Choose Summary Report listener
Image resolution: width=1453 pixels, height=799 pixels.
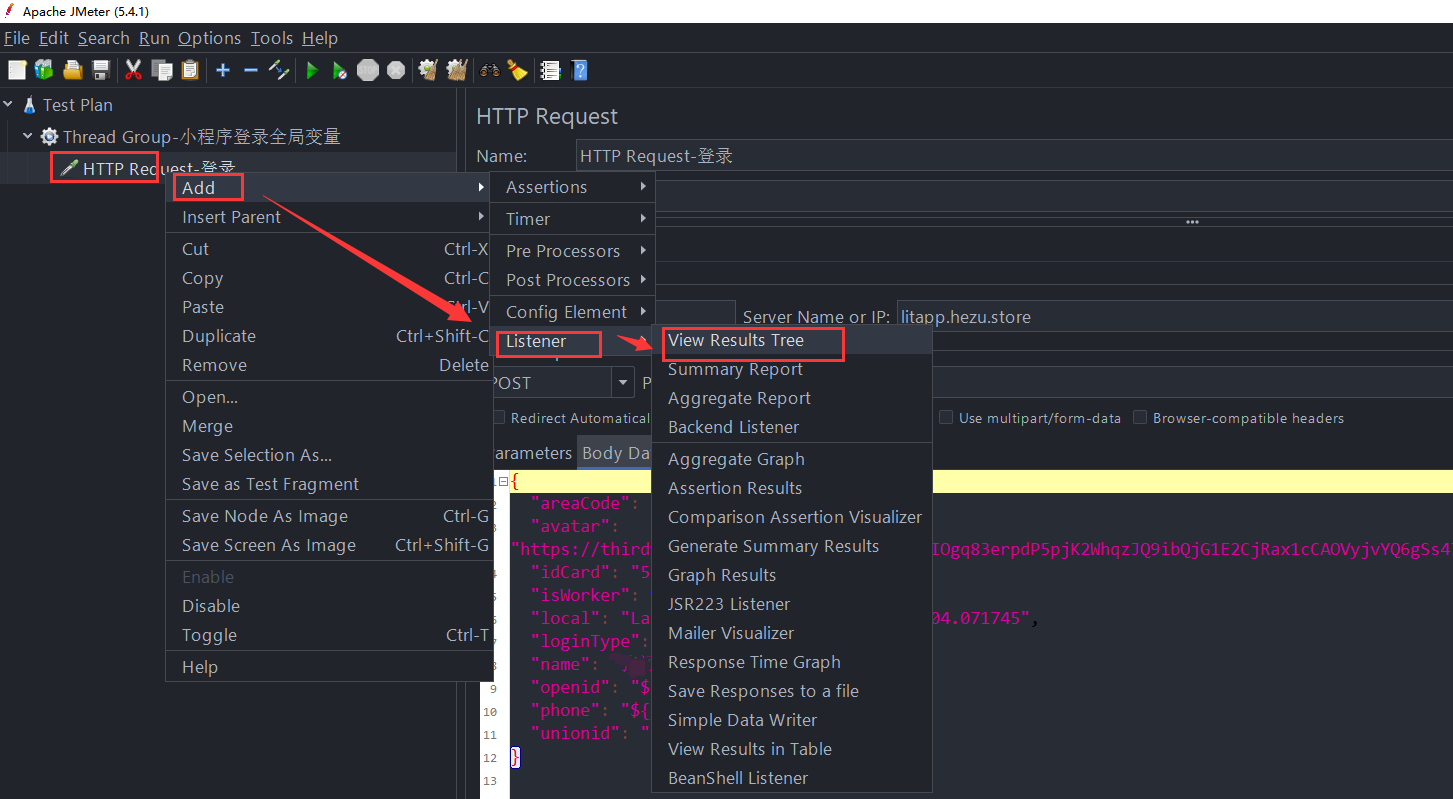(x=792, y=369)
